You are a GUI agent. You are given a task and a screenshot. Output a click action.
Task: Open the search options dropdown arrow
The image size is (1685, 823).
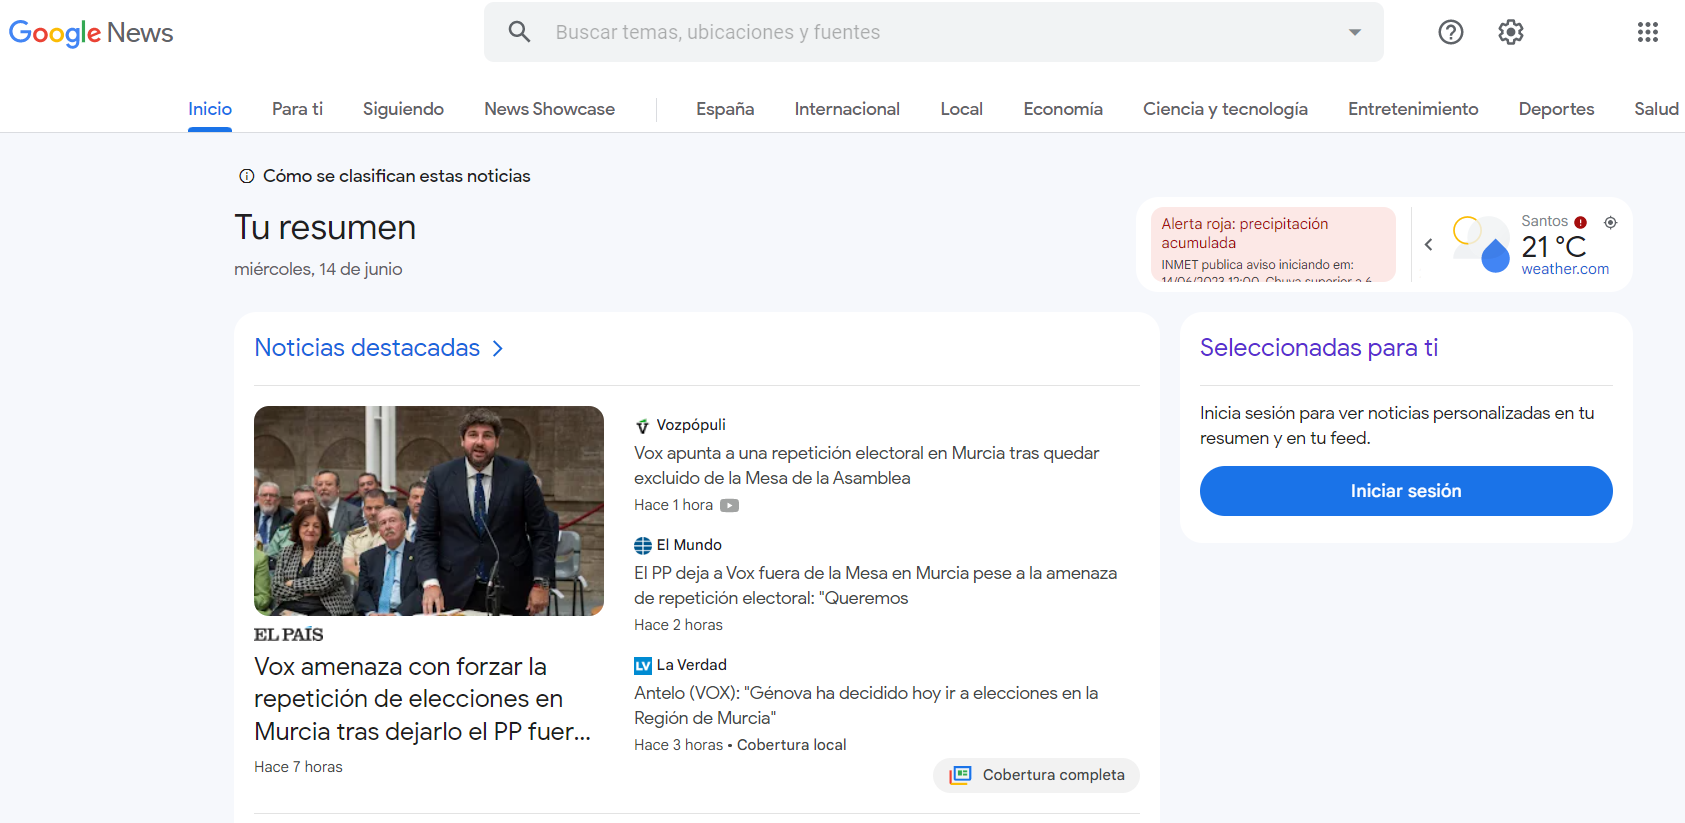tap(1355, 32)
